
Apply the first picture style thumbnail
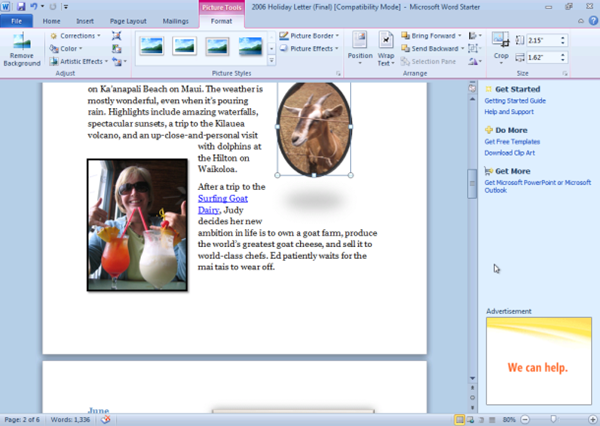[x=152, y=45]
